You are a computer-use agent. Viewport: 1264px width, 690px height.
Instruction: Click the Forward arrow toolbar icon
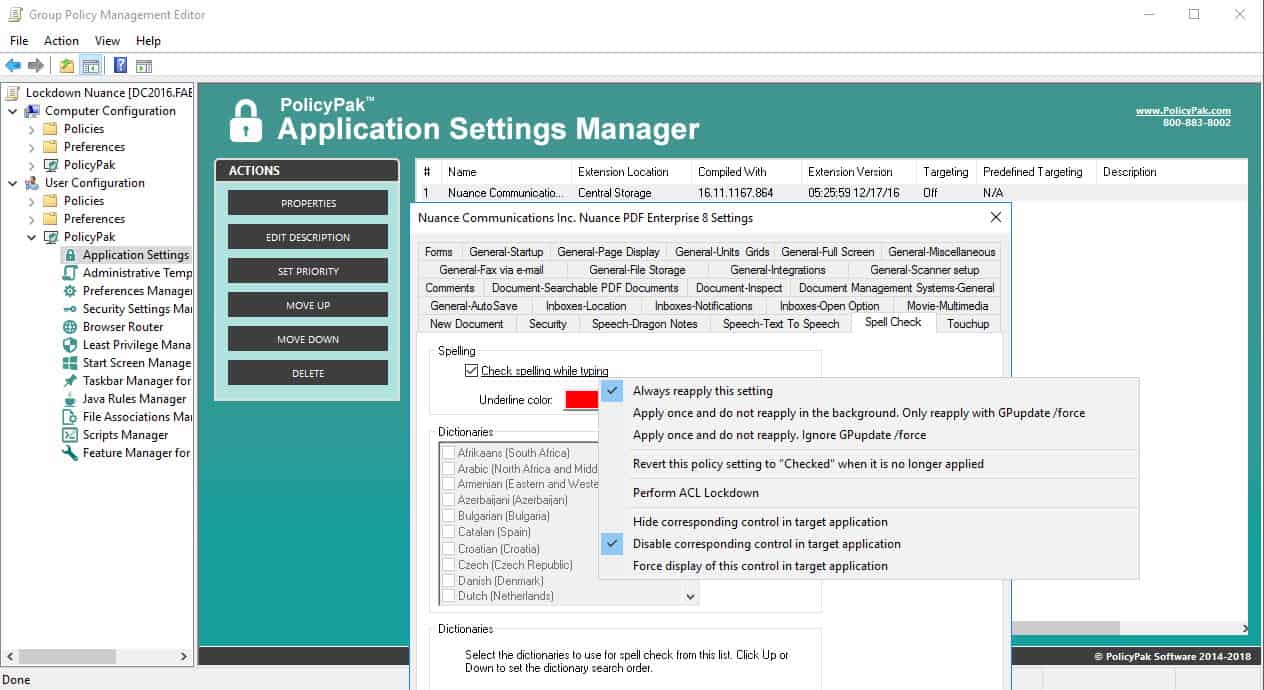[36, 66]
